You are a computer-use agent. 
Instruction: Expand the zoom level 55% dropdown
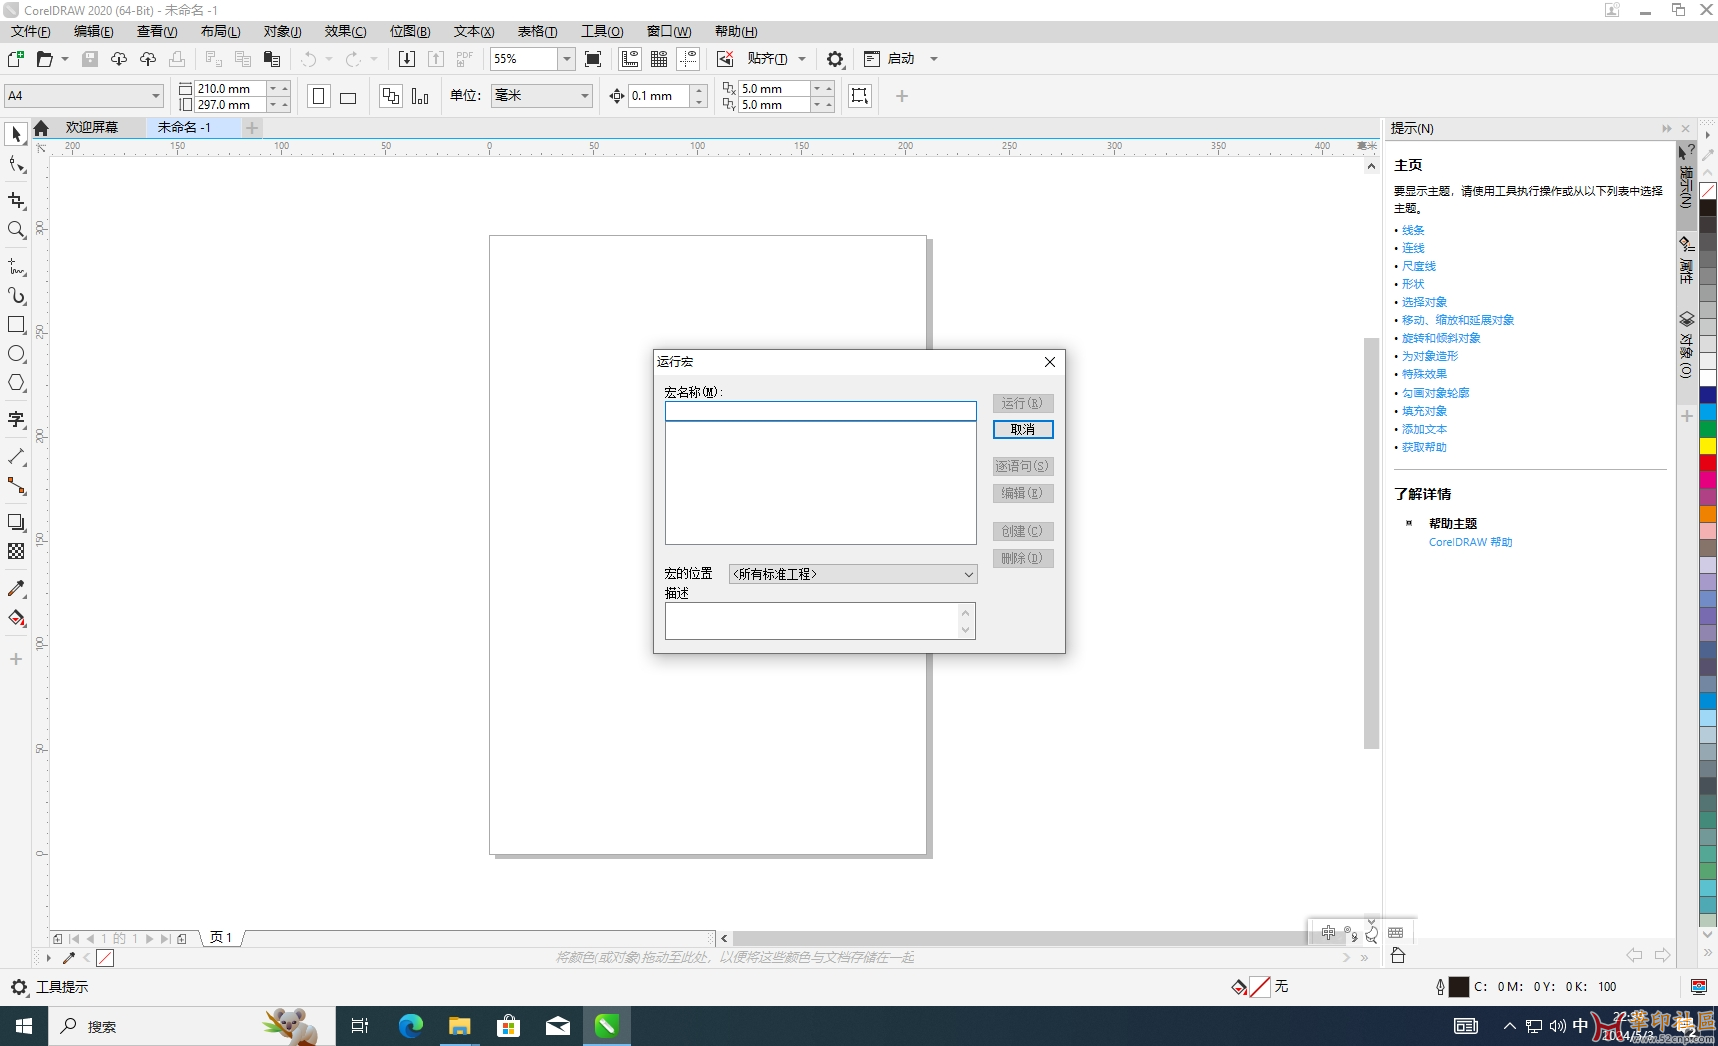[566, 59]
